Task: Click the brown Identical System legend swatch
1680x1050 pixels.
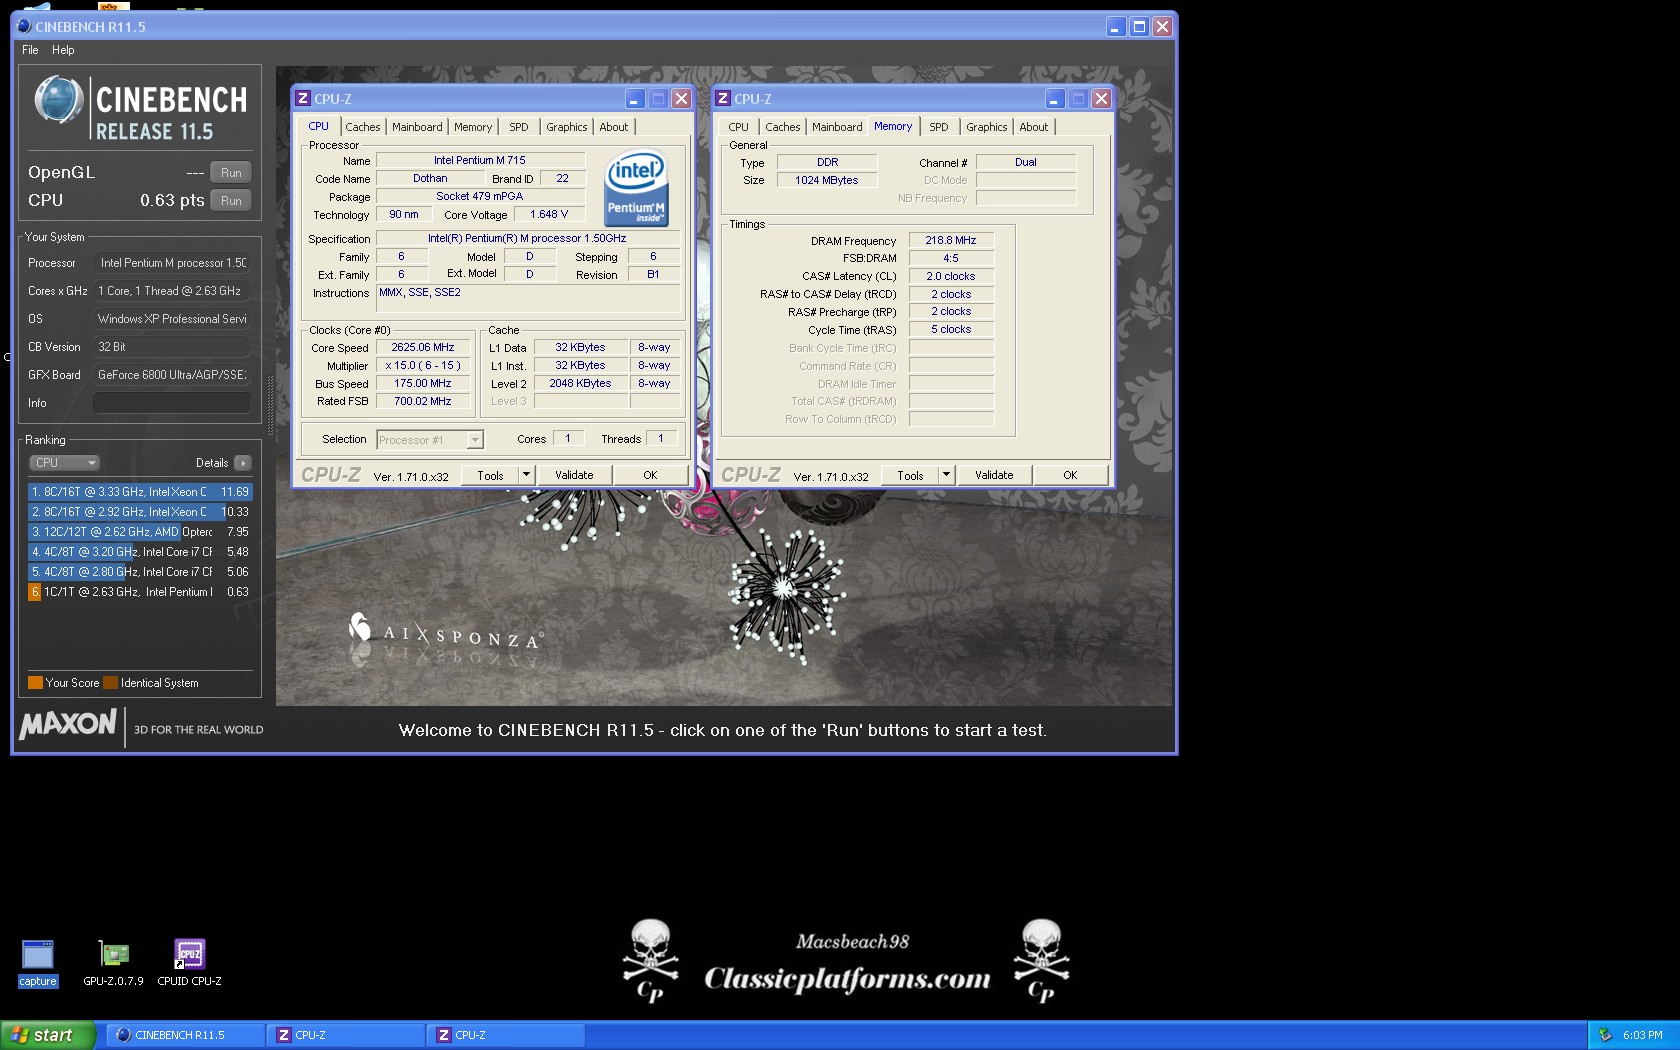Action: [111, 683]
